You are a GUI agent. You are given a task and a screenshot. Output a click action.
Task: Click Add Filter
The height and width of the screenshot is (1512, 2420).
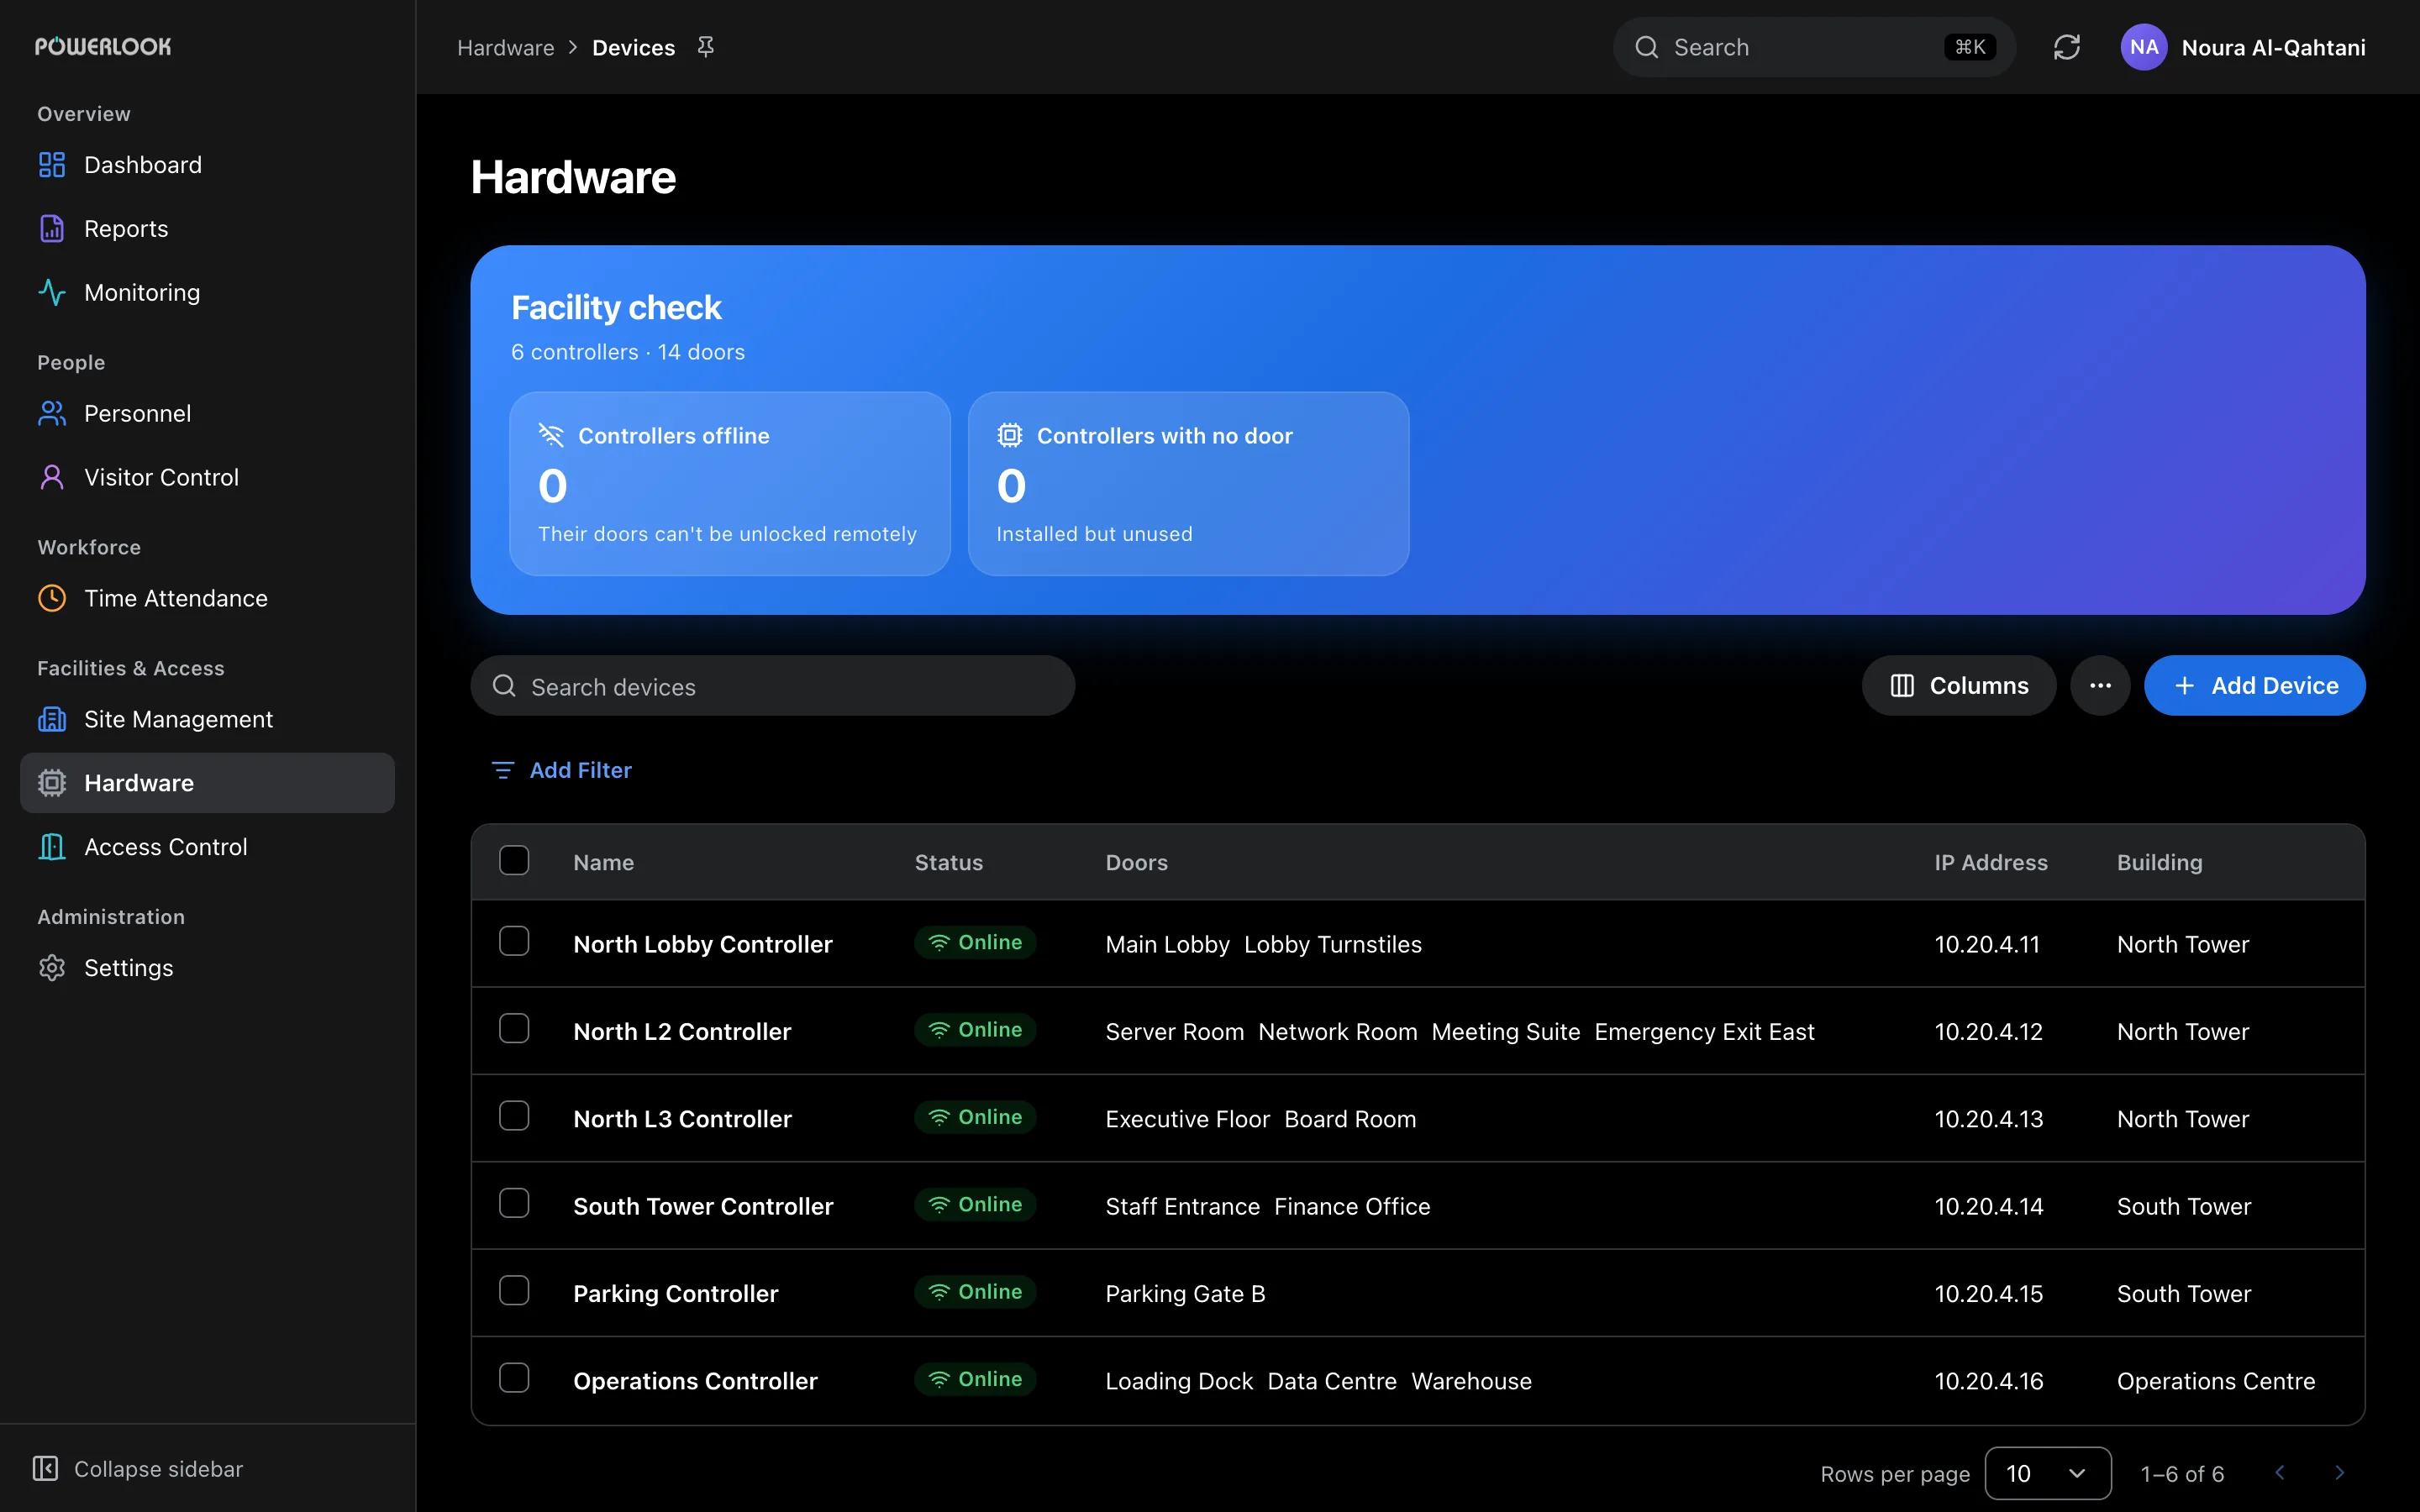tap(561, 770)
